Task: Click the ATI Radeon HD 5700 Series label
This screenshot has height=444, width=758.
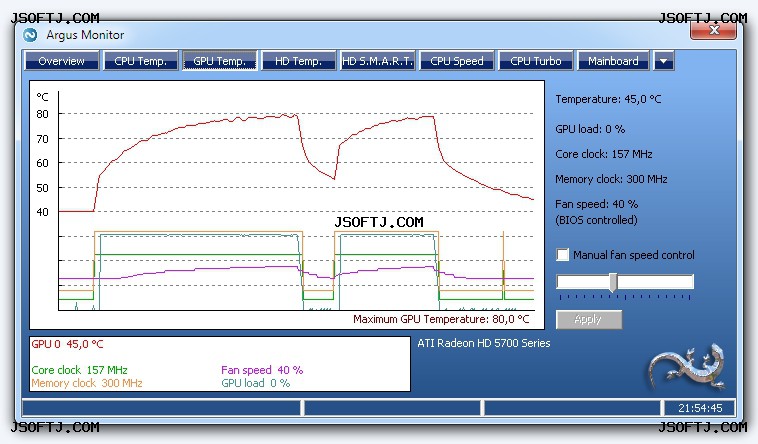Action: coord(484,343)
